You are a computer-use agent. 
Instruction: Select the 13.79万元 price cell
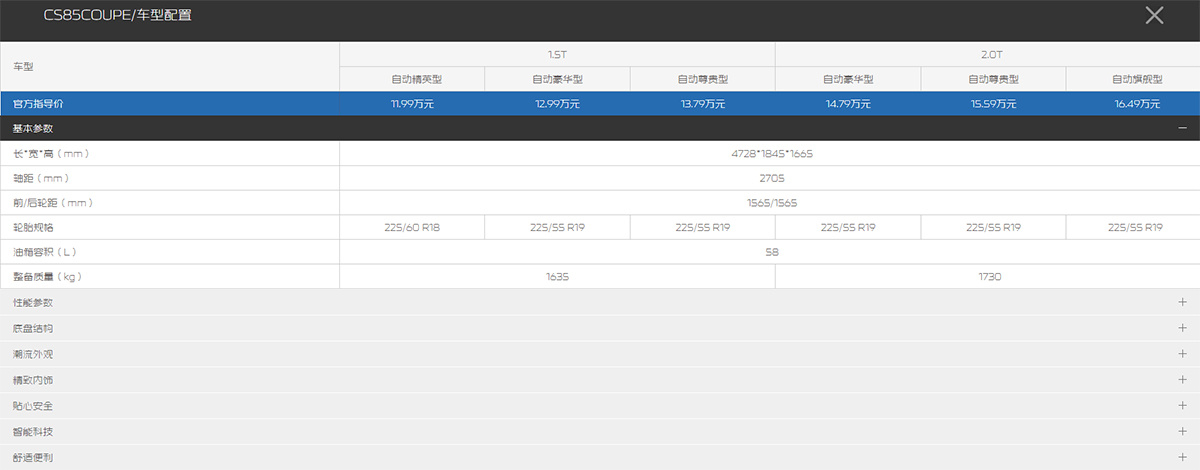tap(702, 104)
